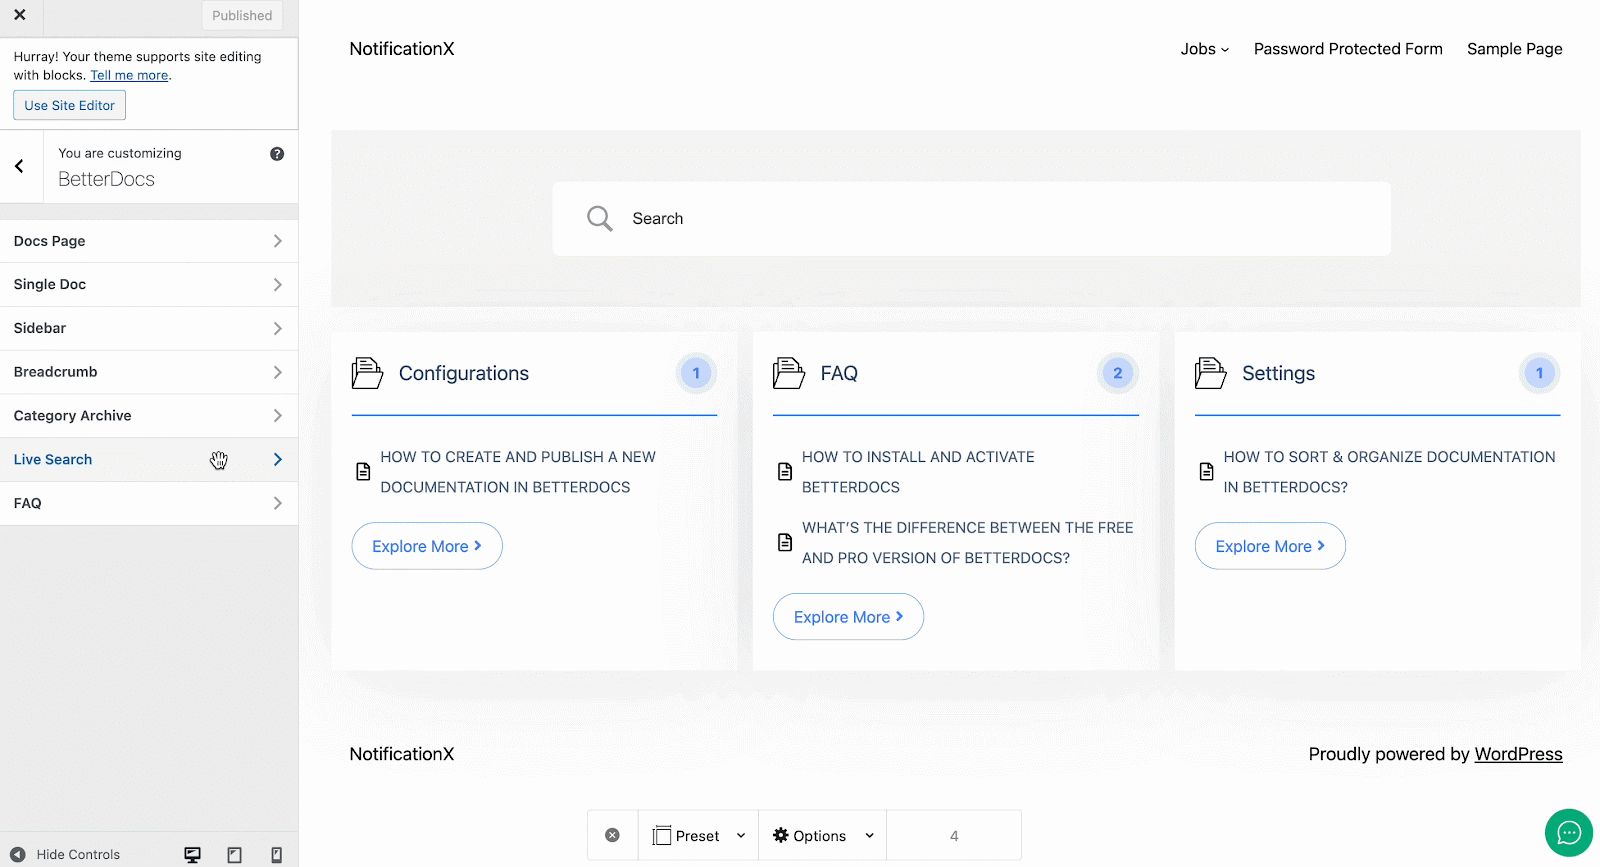Screen dimensions: 1600x867
Task: Click the FAQ category folder icon
Action: (x=789, y=373)
